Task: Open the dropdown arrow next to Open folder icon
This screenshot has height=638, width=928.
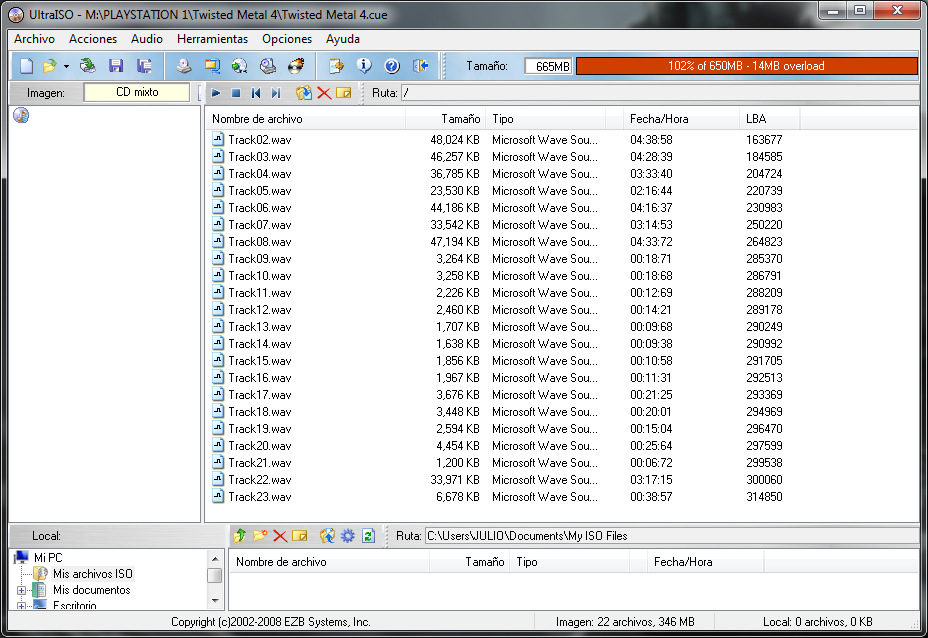Action: (66, 66)
